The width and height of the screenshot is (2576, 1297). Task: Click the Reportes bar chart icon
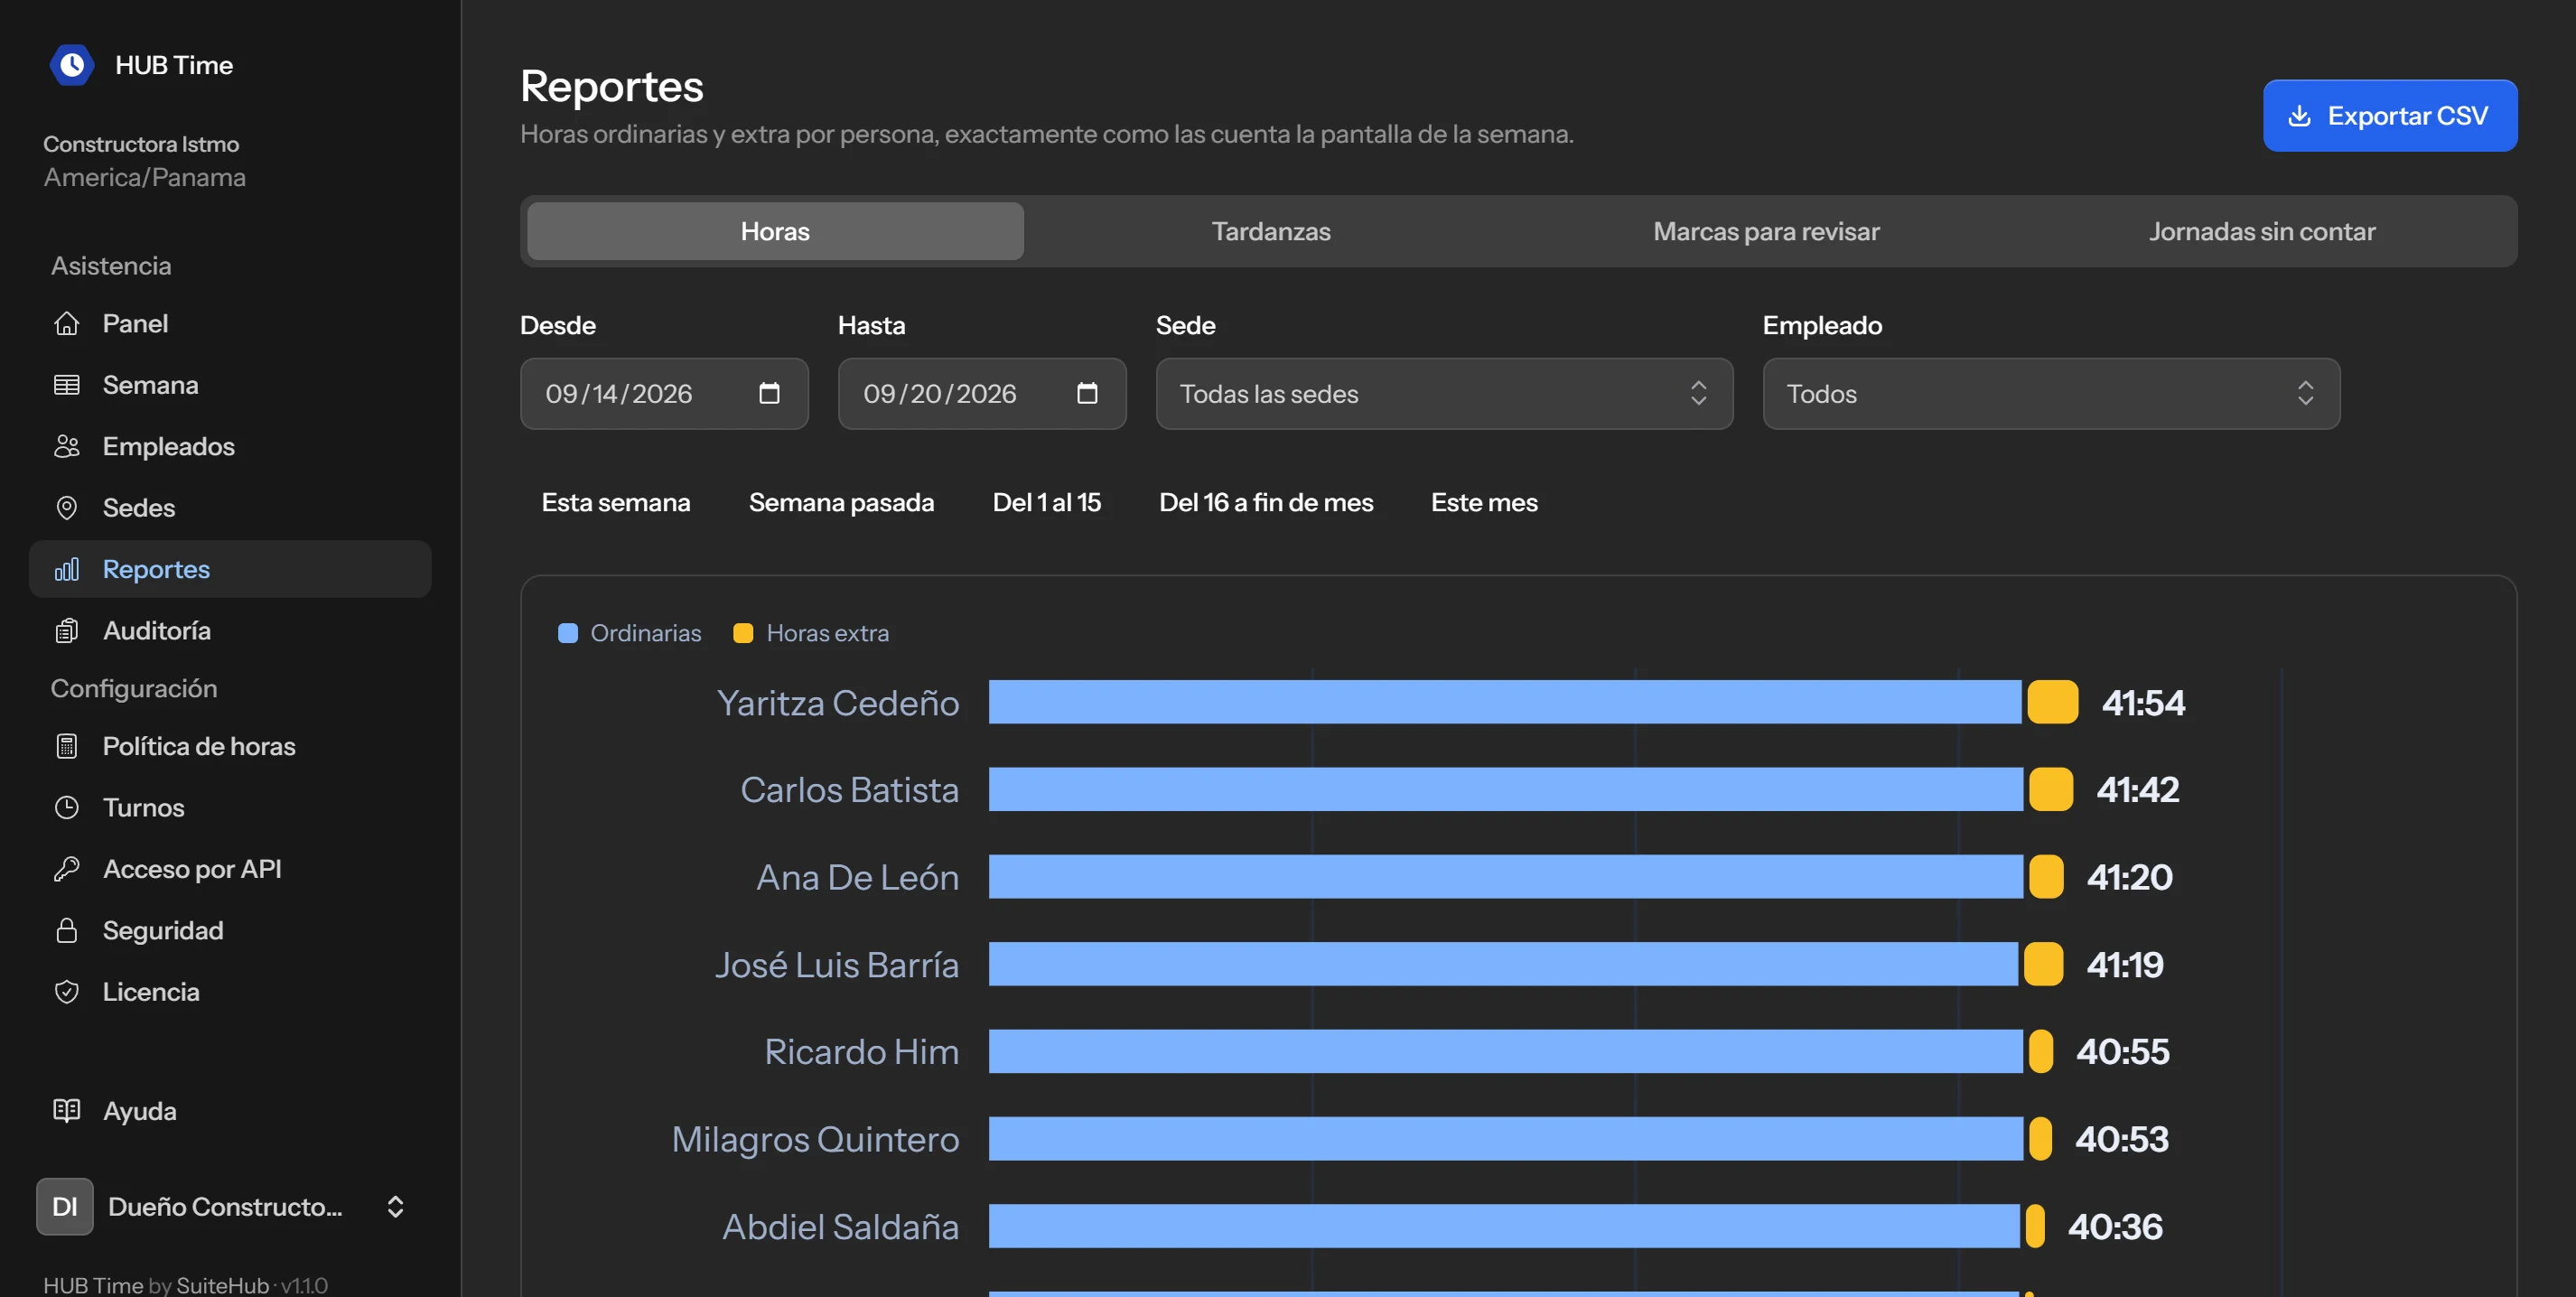coord(67,569)
